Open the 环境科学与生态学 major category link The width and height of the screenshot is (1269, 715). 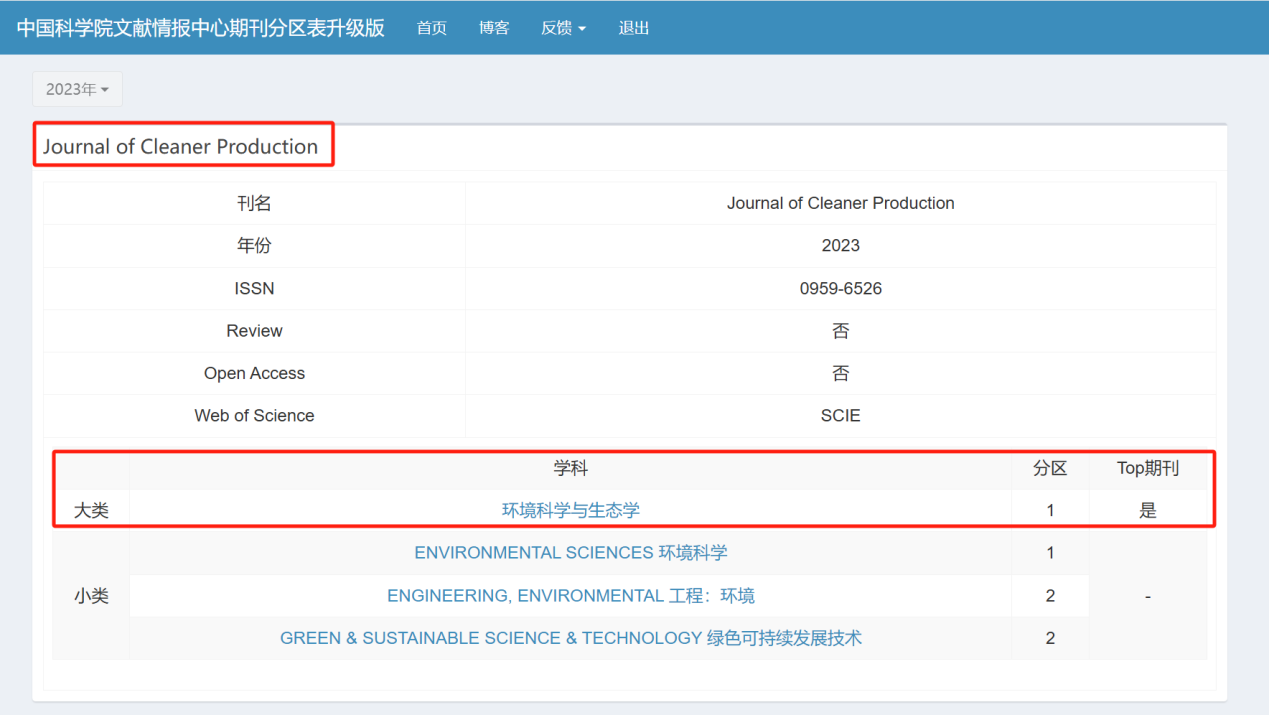point(570,510)
